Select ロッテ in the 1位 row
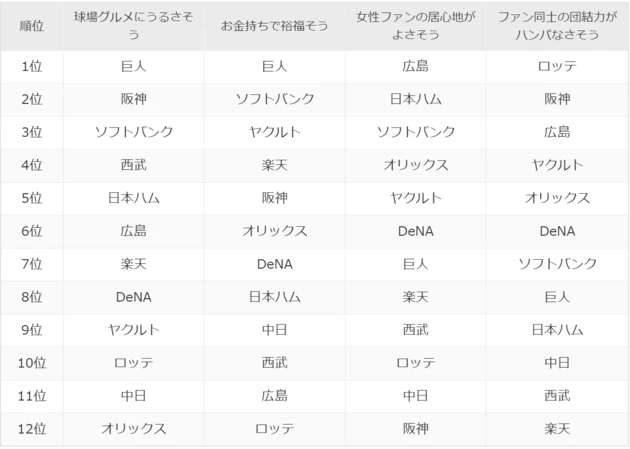630x449 pixels. pos(556,67)
